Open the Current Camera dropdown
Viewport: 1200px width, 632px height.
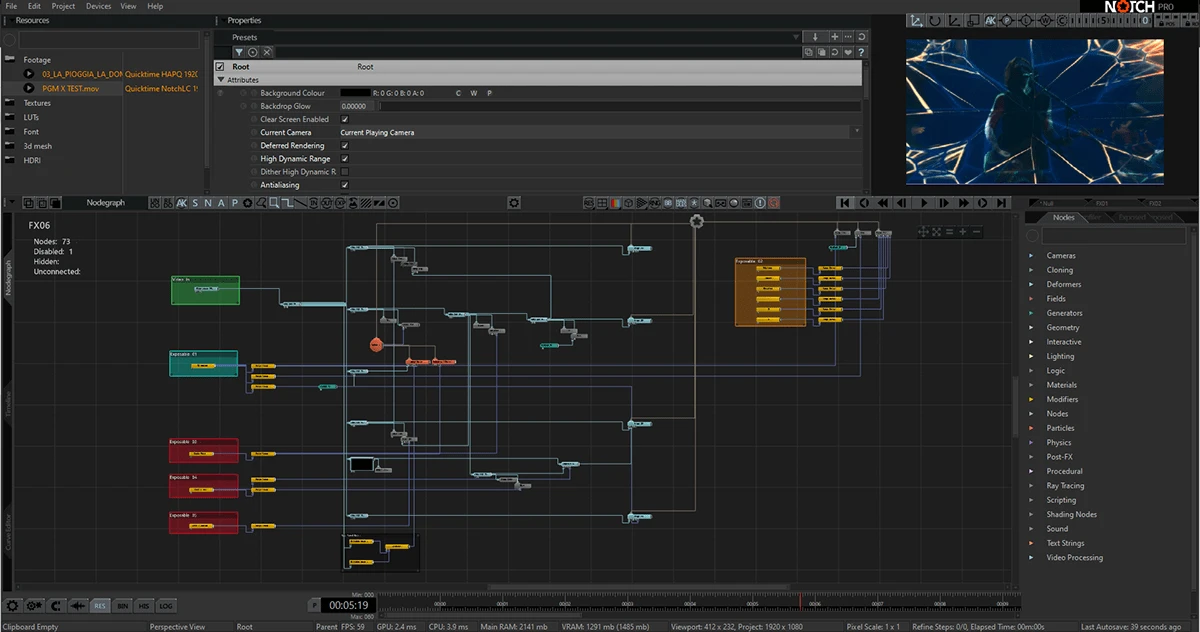click(x=599, y=132)
